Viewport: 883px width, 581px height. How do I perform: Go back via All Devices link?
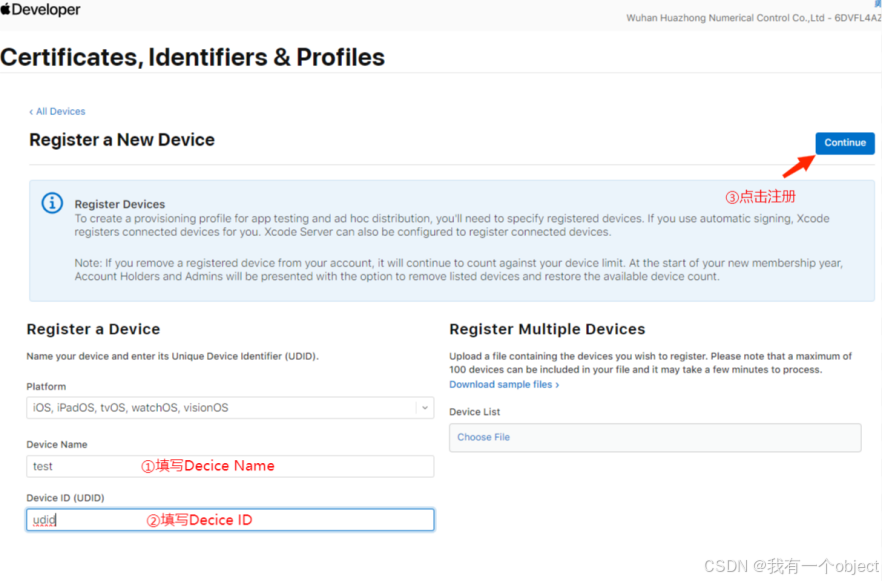(57, 111)
